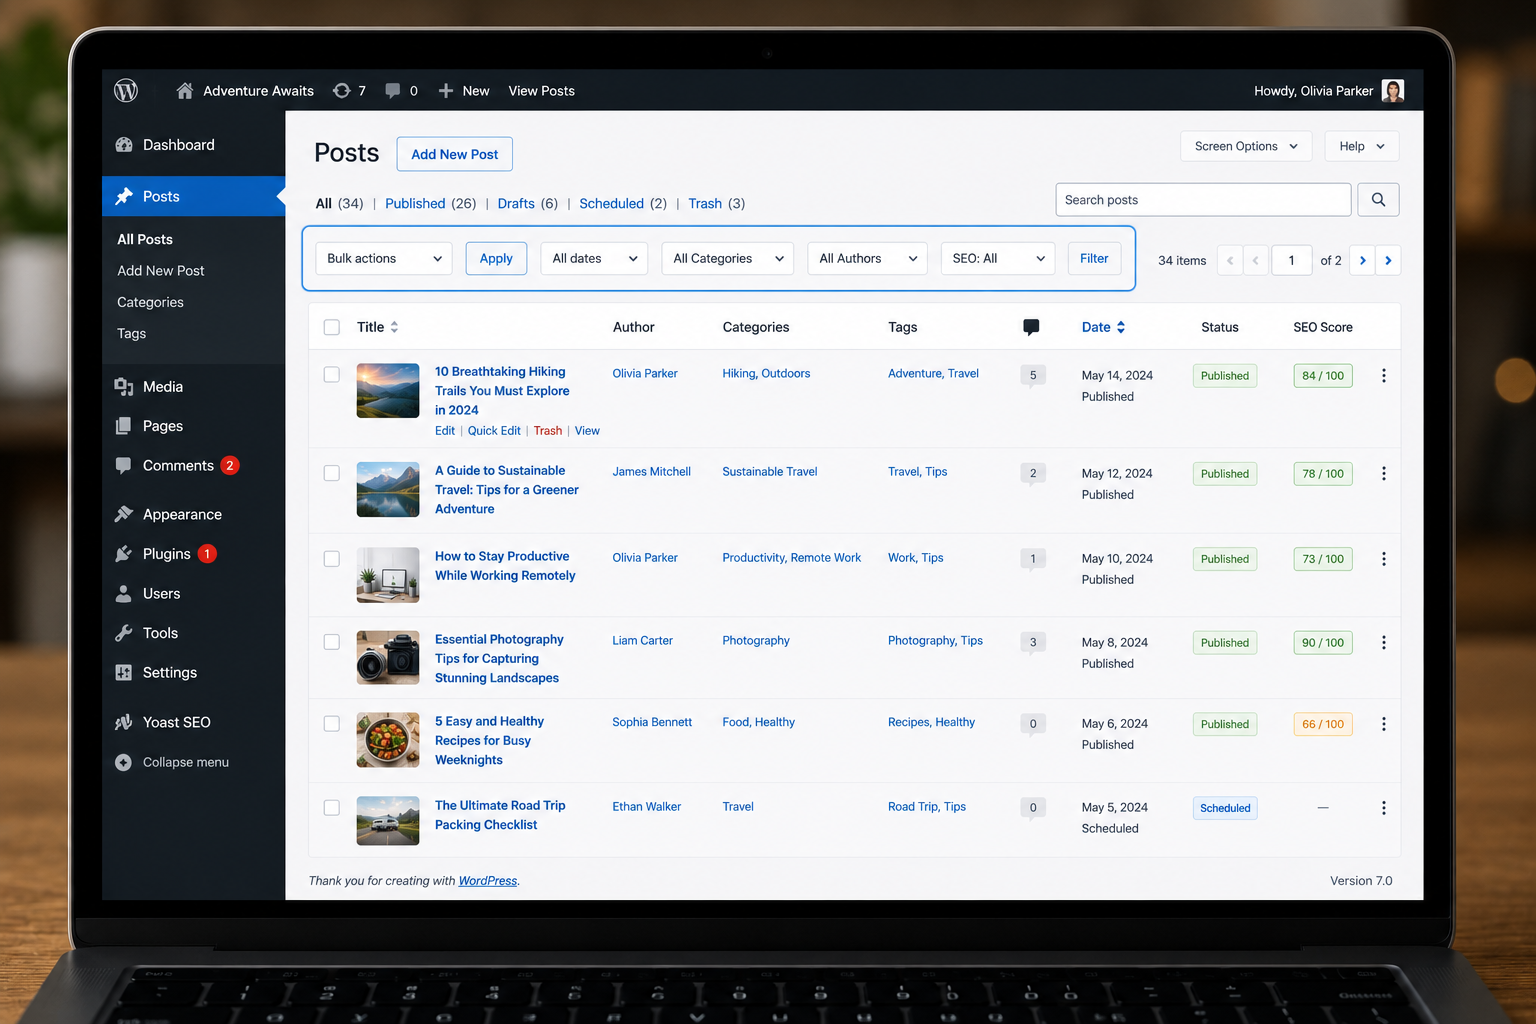1536x1024 pixels.
Task: Open the WordPress footer link
Action: click(x=488, y=881)
